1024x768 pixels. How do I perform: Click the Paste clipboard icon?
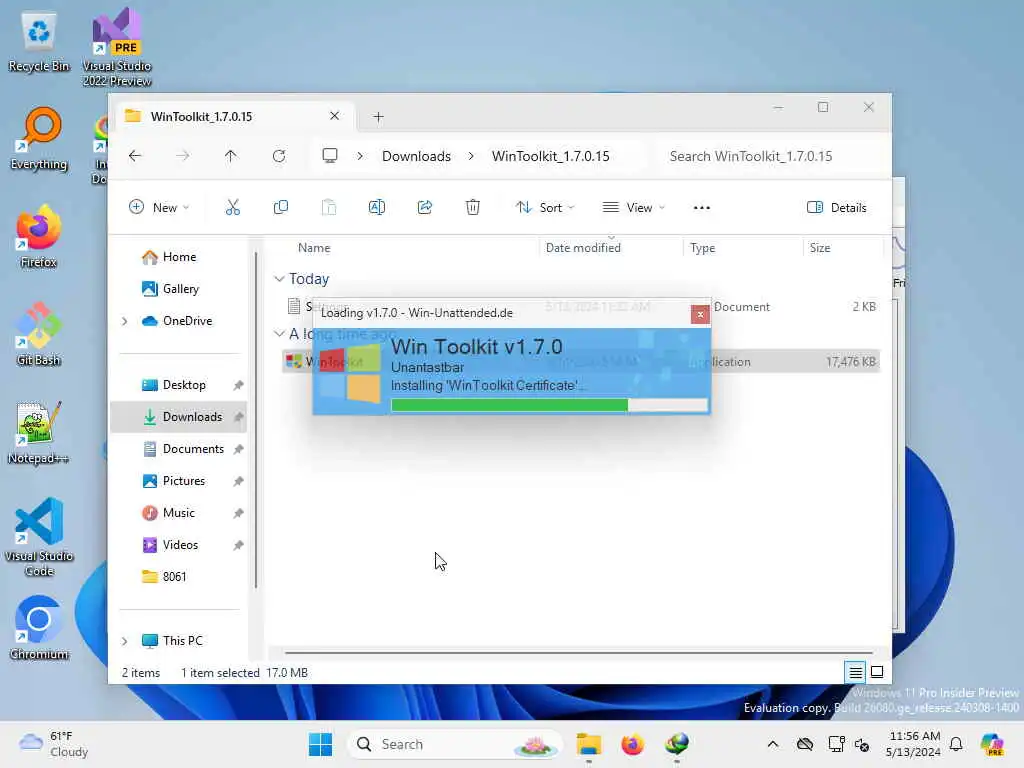329,208
